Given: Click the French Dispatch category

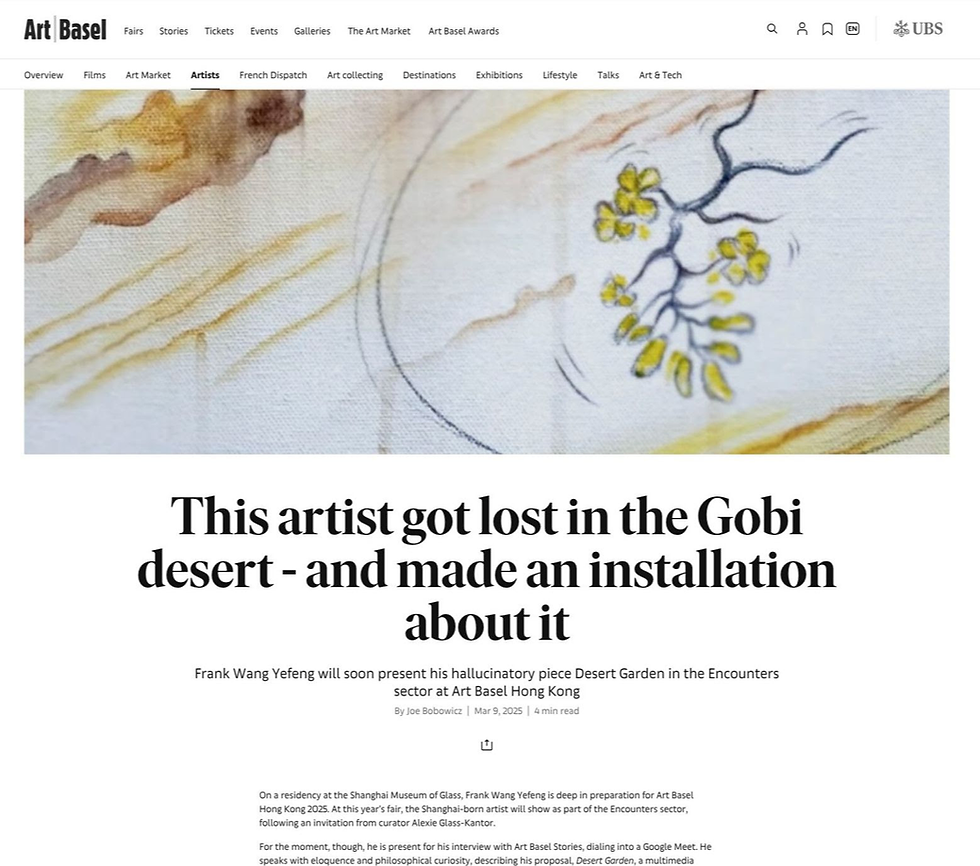Looking at the screenshot, I should click(x=272, y=74).
